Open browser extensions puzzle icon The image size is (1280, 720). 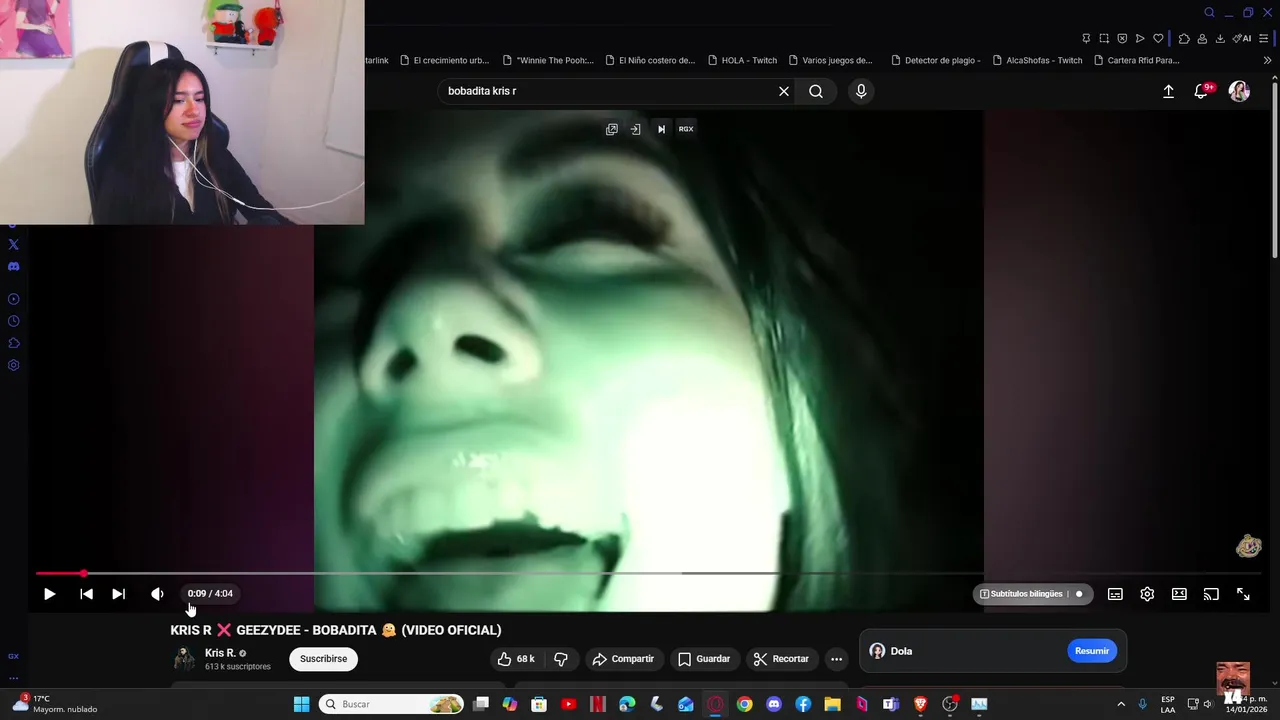[1184, 38]
